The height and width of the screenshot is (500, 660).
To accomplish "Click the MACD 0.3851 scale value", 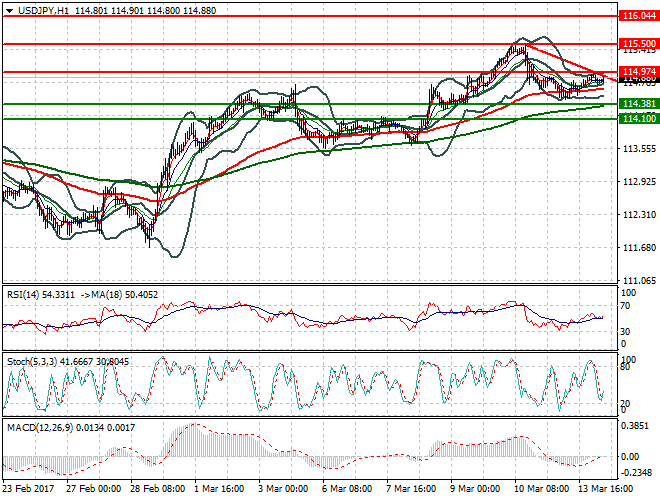I will [x=635, y=426].
